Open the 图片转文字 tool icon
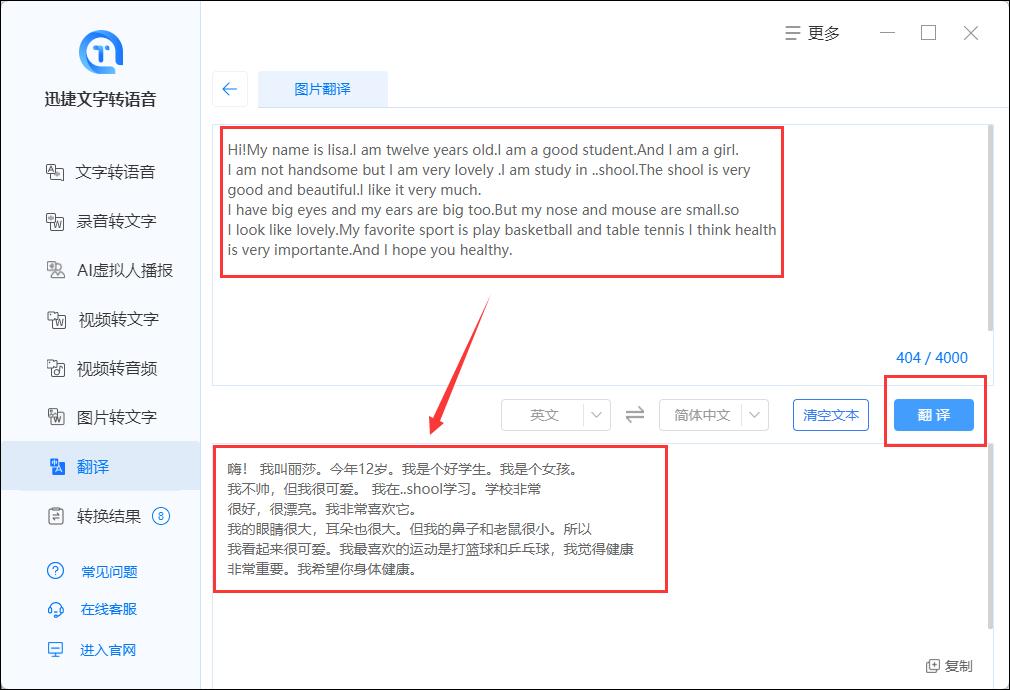 point(55,417)
